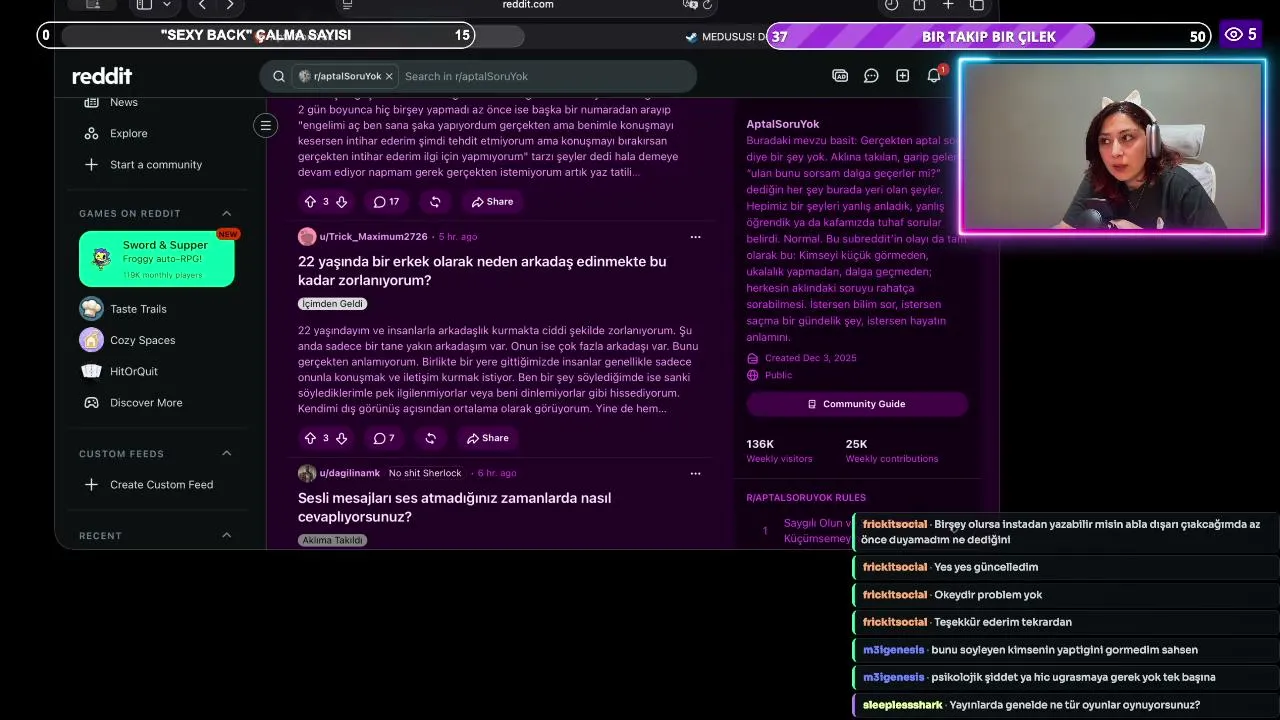Open u/dagilinamk profile link
The width and height of the screenshot is (1280, 720).
pos(350,473)
